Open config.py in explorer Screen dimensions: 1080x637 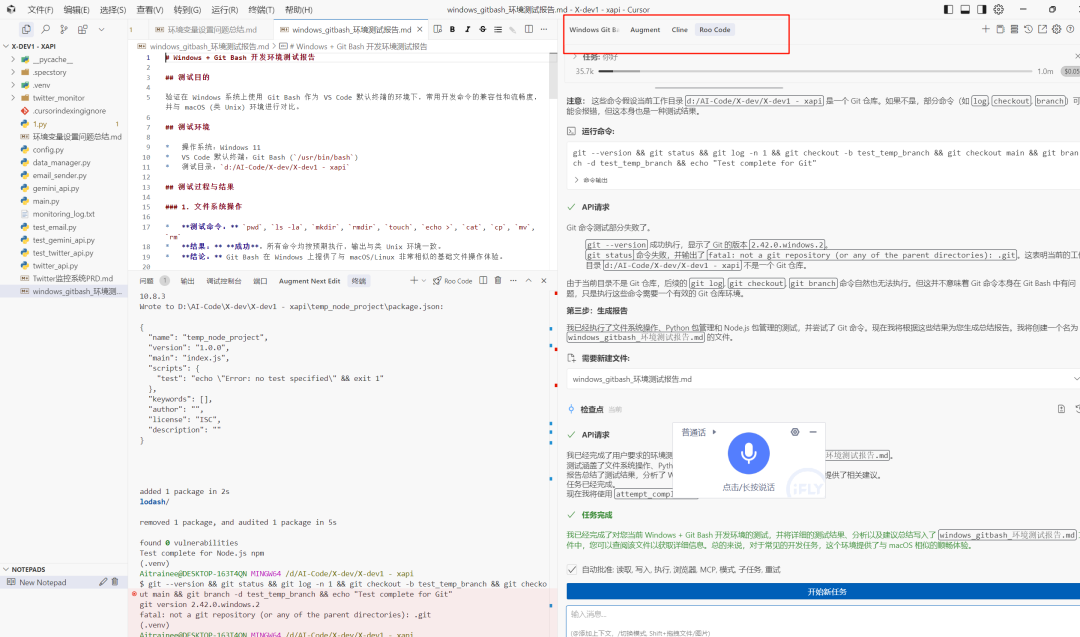coord(48,149)
